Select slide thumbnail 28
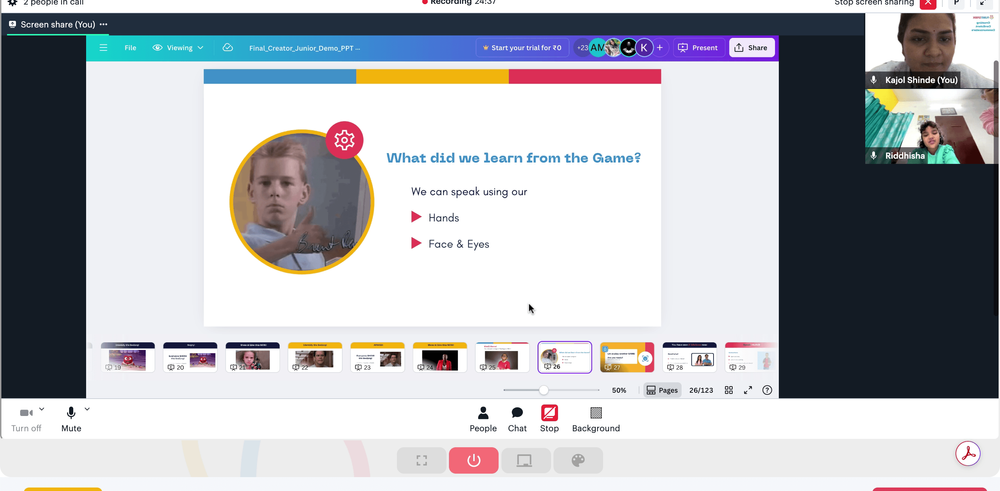Image resolution: width=1000 pixels, height=491 pixels. click(x=689, y=357)
